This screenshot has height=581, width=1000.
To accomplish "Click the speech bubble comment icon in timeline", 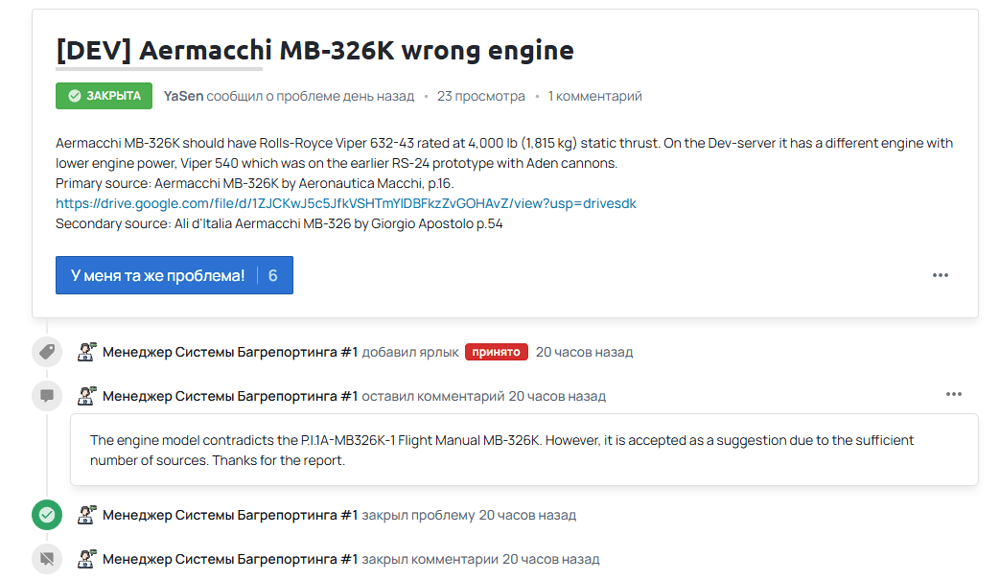I will pyautogui.click(x=46, y=396).
